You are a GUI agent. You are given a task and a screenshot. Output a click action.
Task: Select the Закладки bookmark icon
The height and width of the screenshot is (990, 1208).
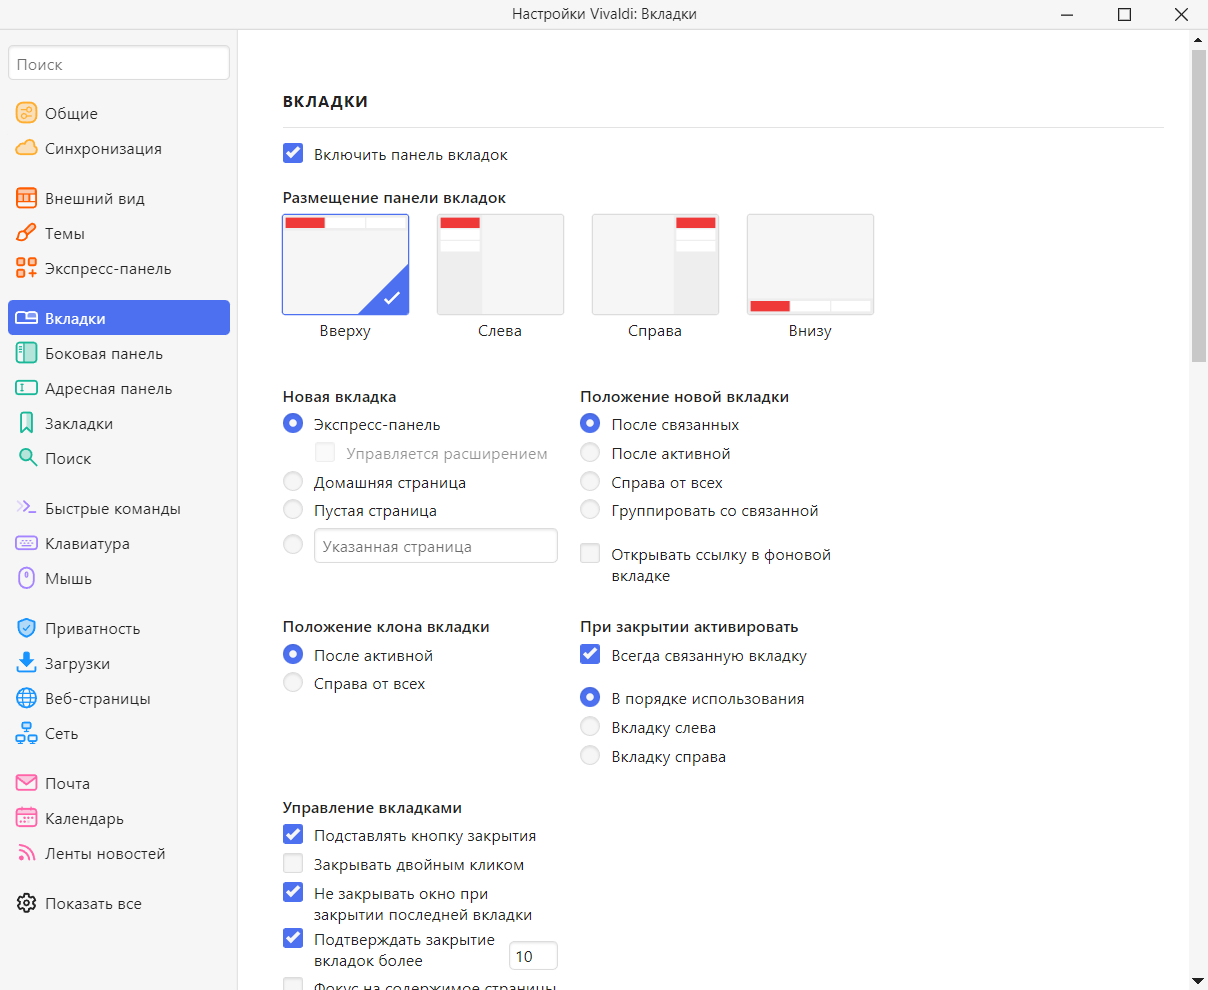[x=26, y=423]
